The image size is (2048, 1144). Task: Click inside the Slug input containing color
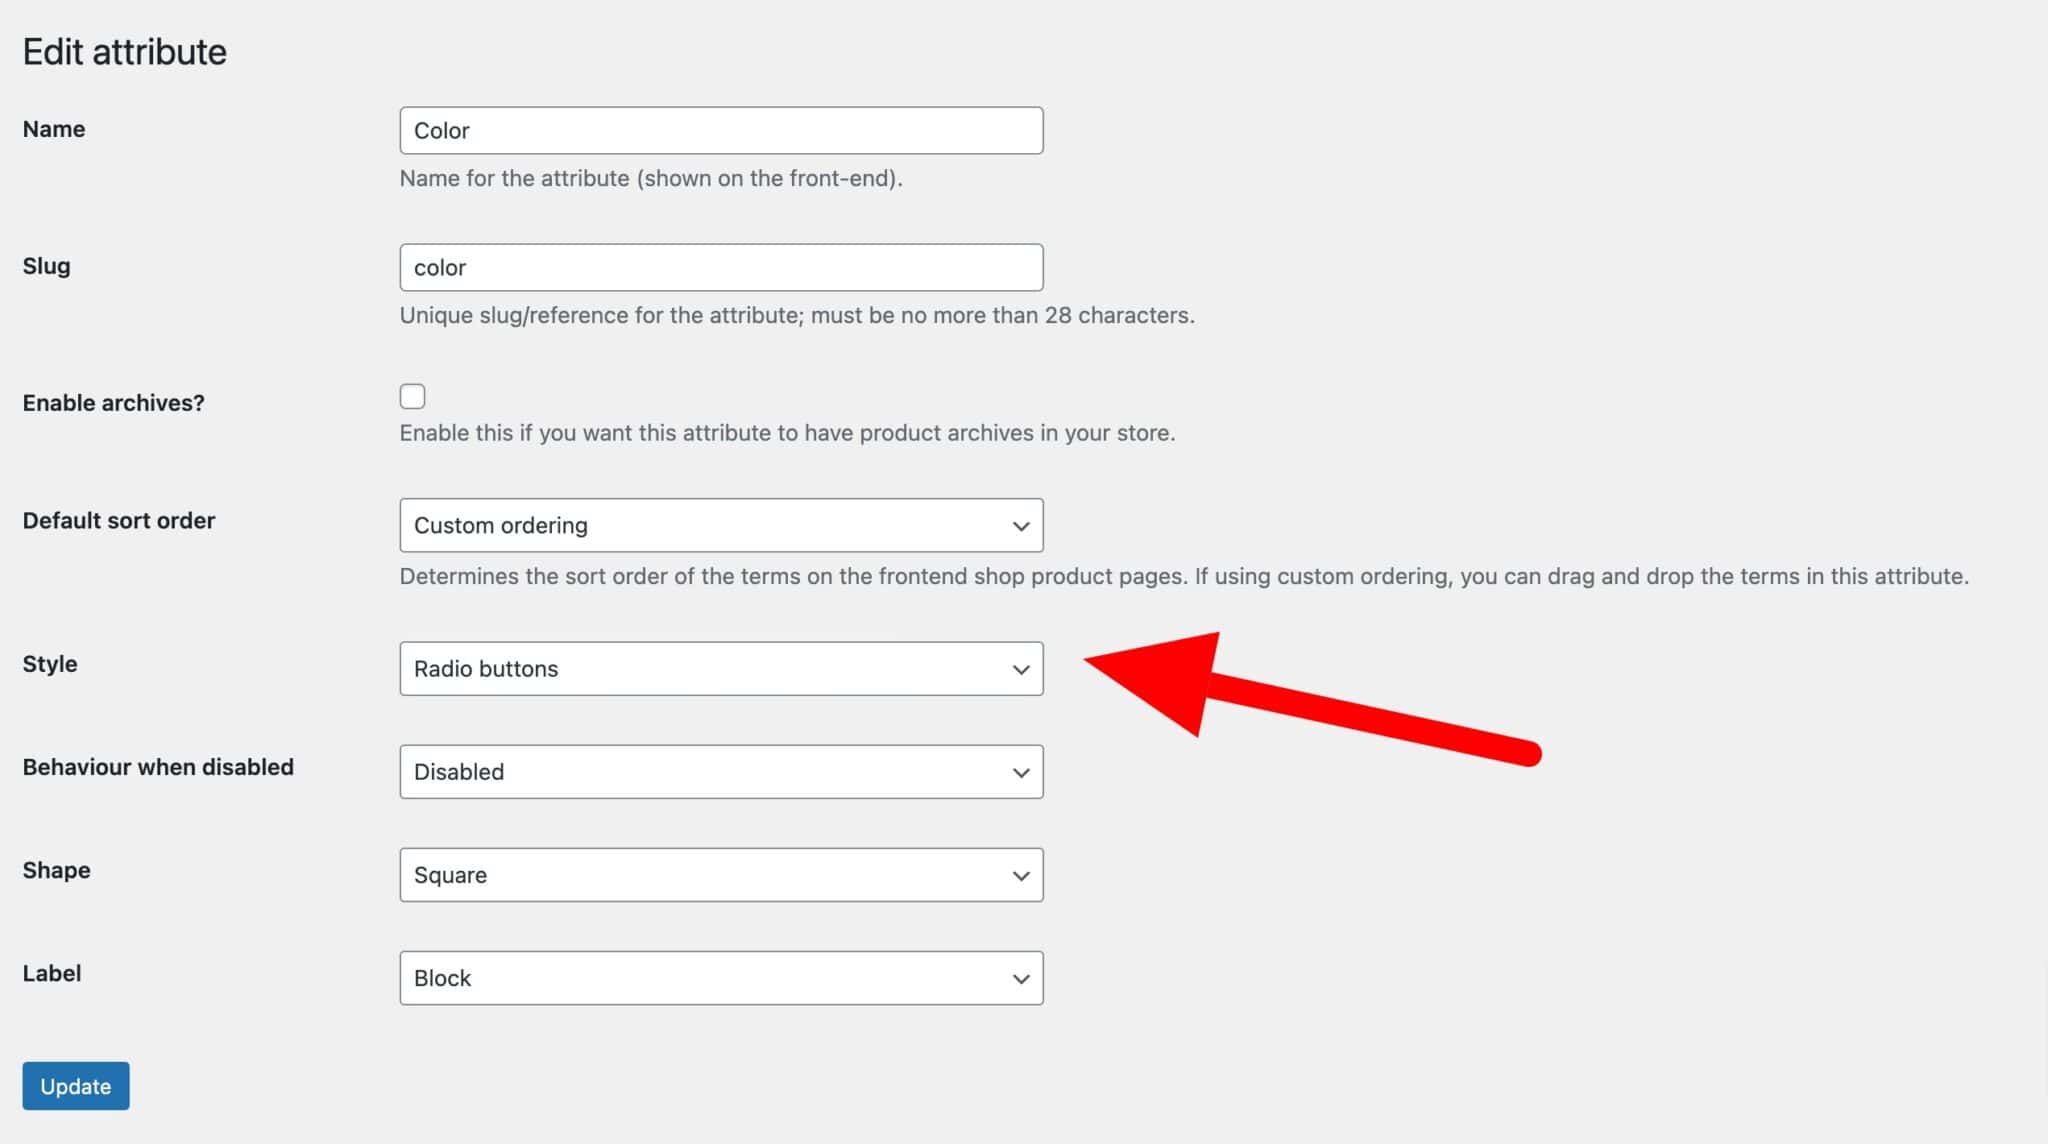point(720,267)
